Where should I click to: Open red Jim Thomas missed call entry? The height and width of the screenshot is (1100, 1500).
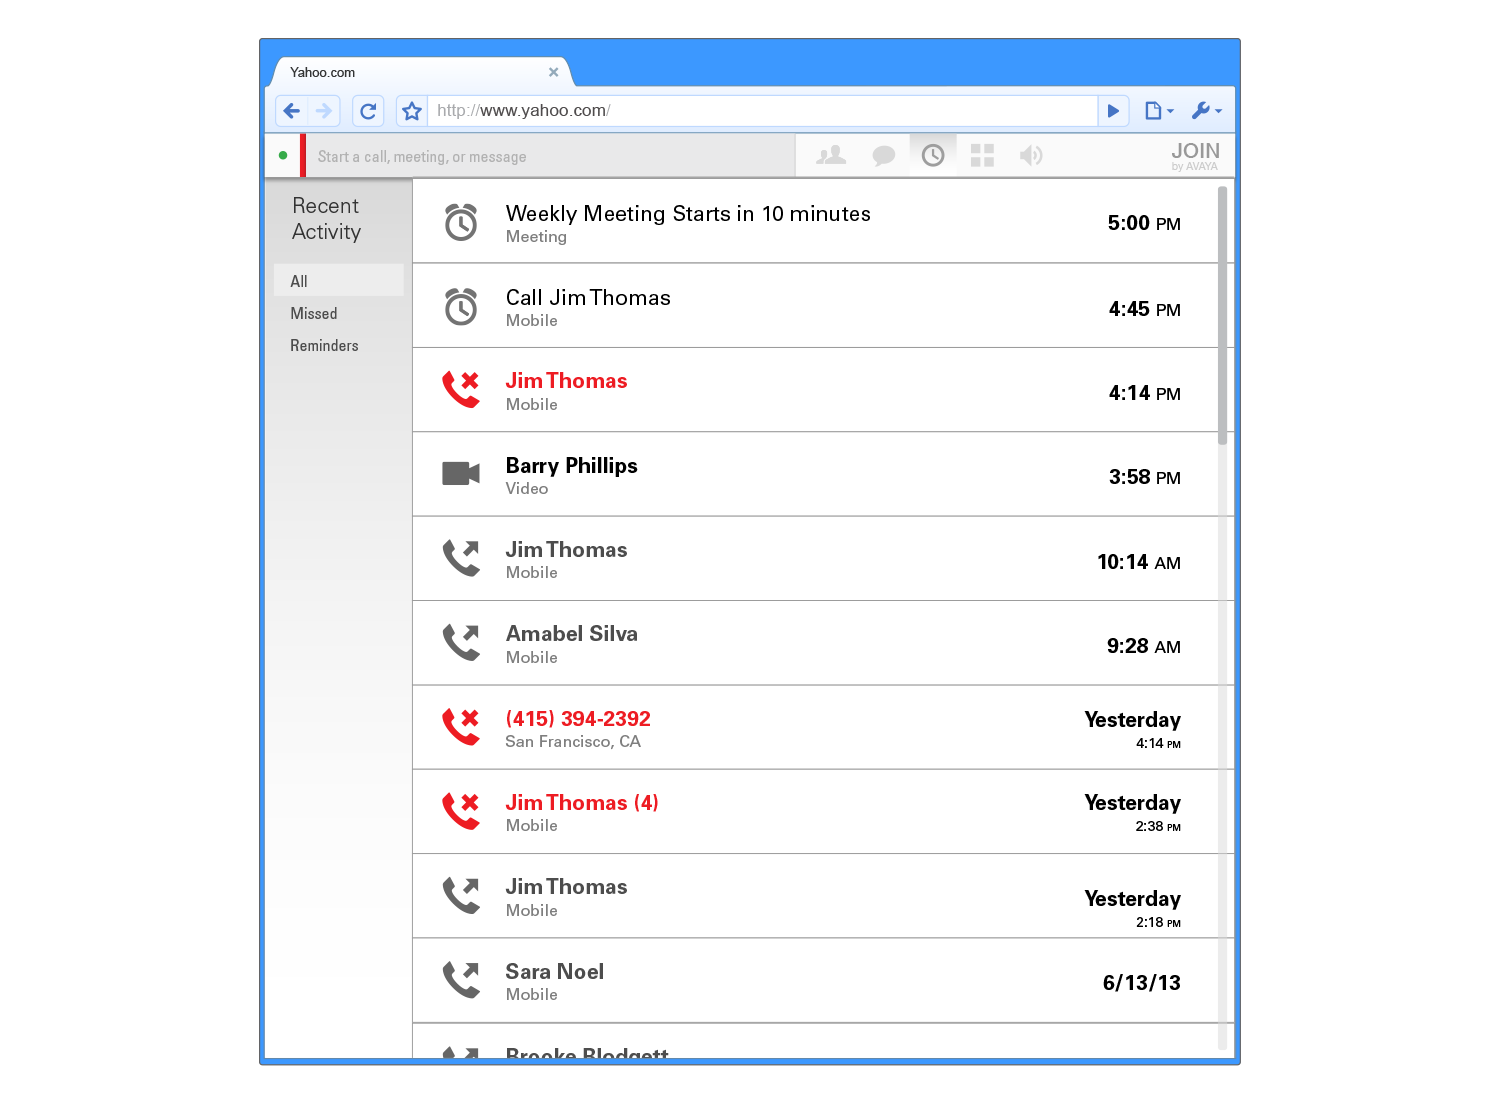tap(816, 390)
